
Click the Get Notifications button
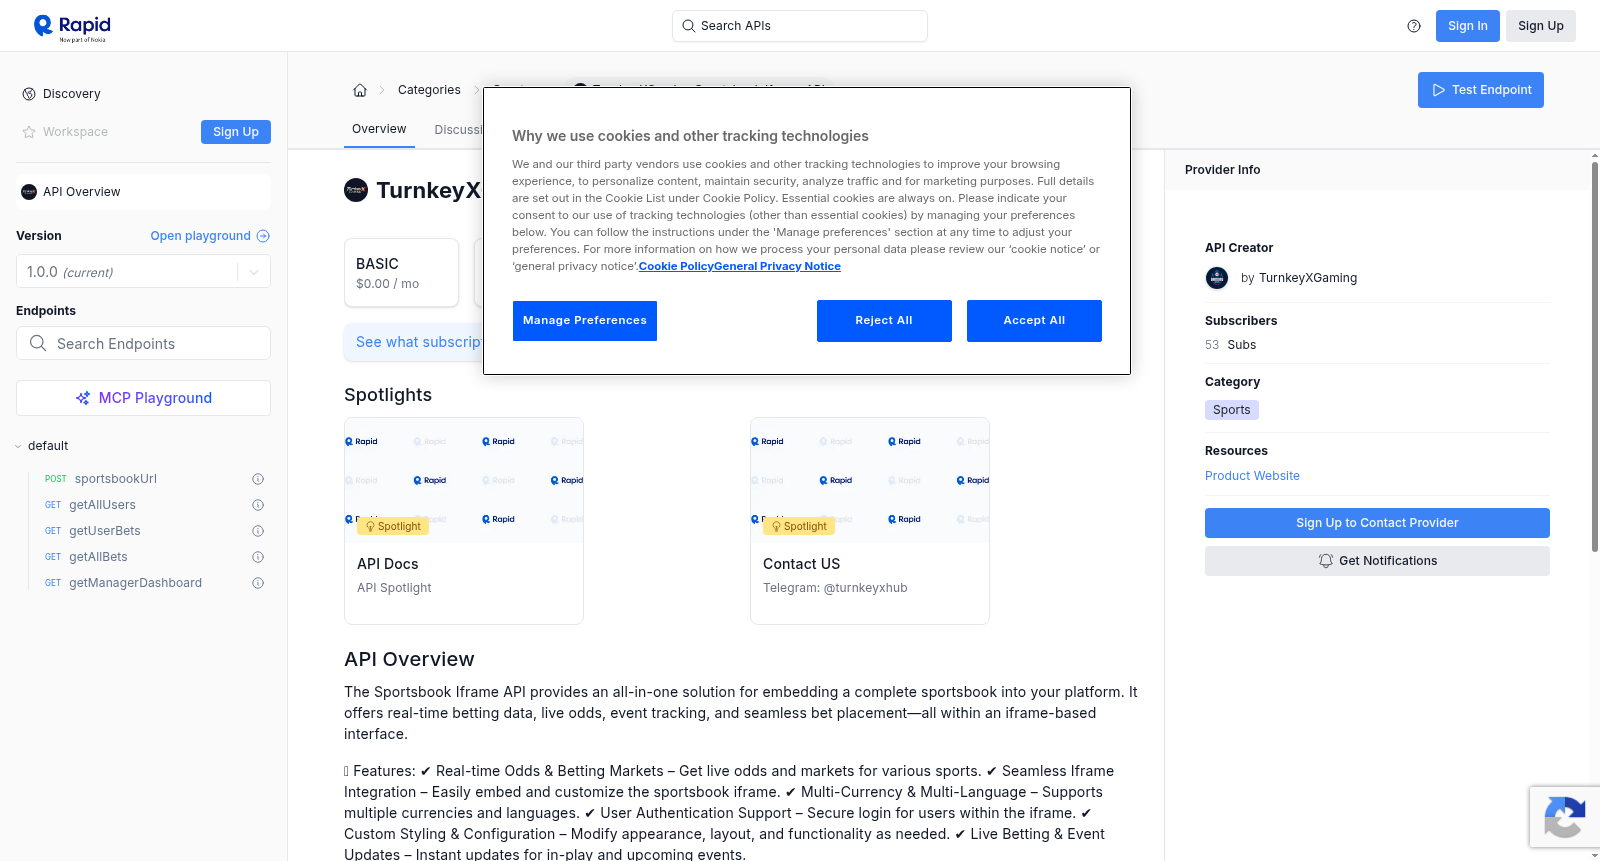pos(1377,561)
